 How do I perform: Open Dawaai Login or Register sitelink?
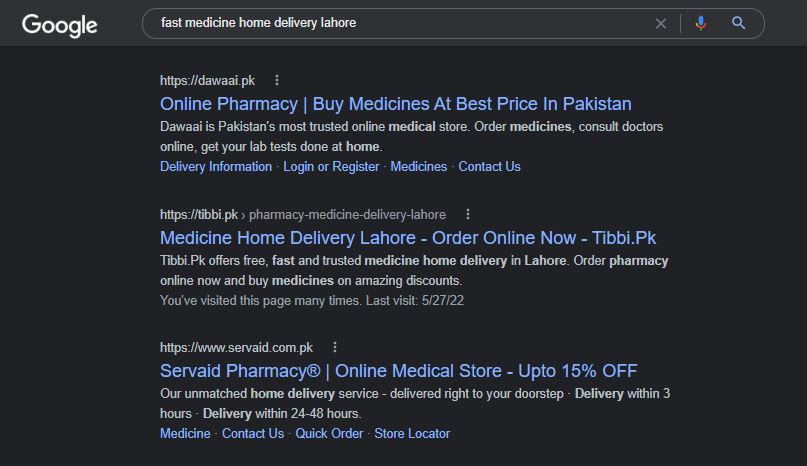click(x=331, y=167)
